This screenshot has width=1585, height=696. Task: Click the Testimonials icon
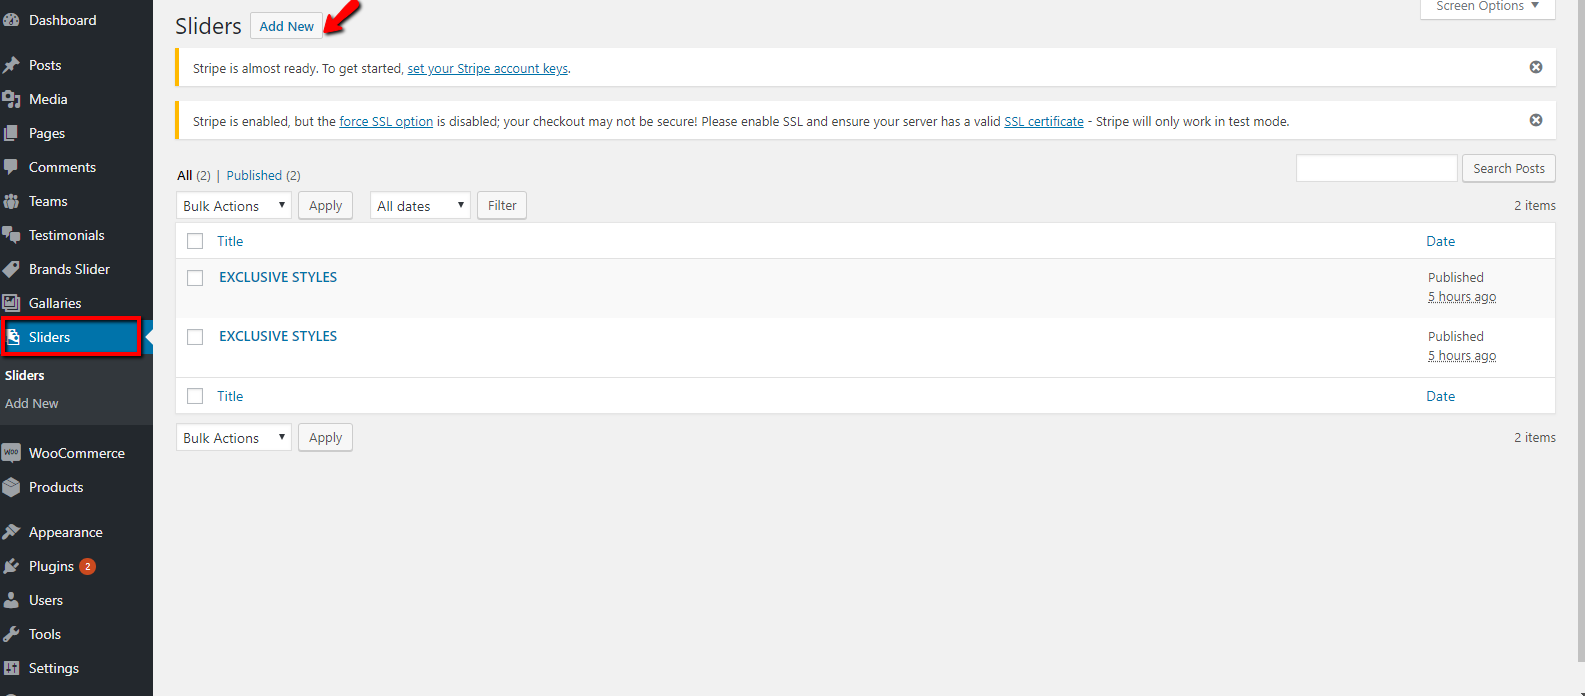click(11, 235)
